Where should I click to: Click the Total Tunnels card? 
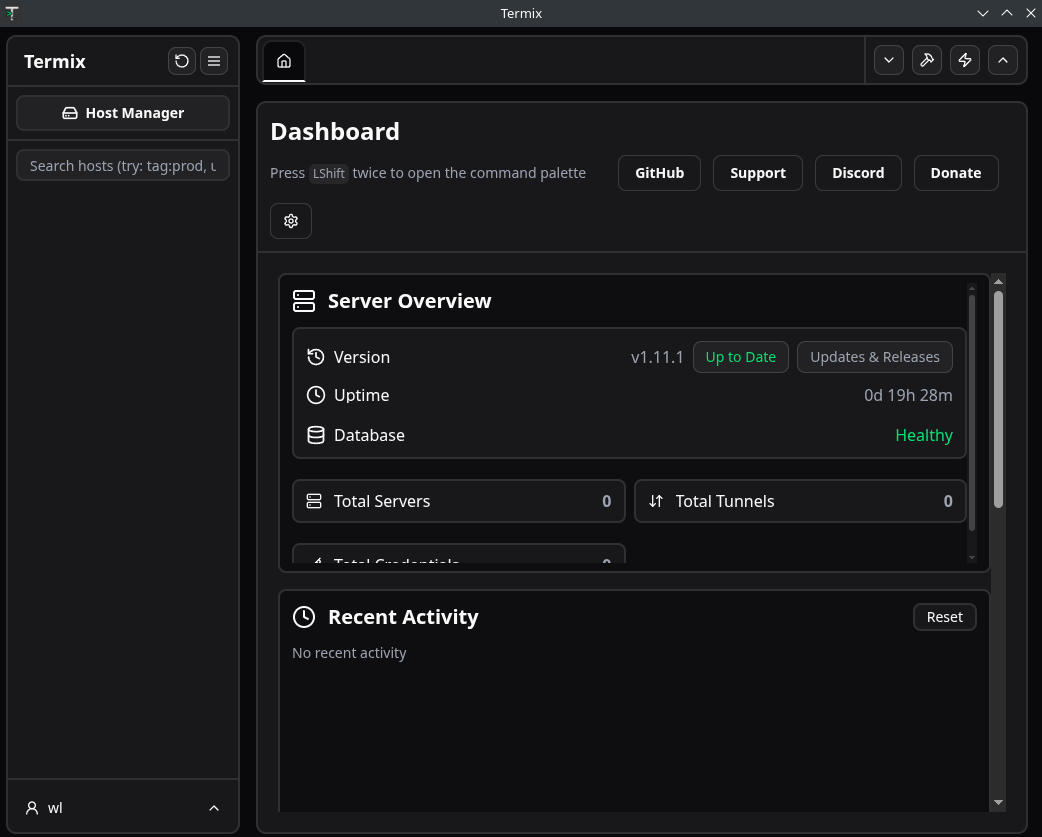point(800,501)
